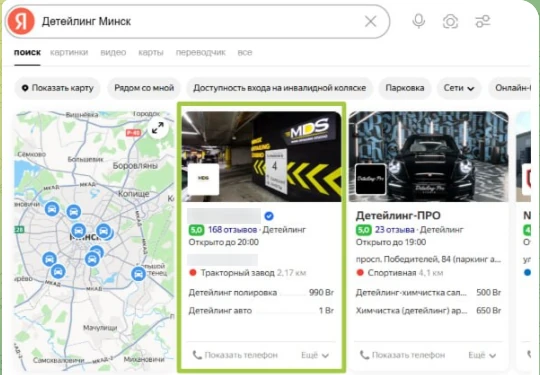
Task: Open the 168 отзывов link
Action: point(232,230)
